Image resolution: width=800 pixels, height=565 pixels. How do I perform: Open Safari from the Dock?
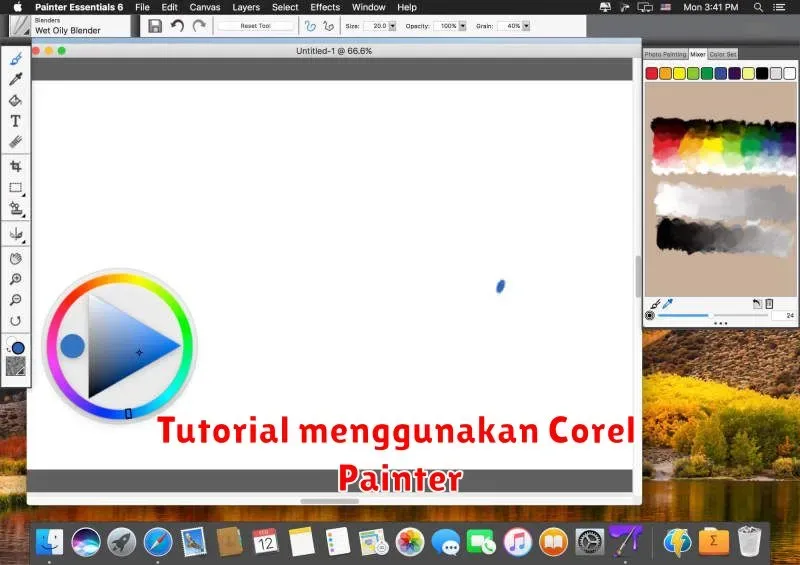click(158, 542)
